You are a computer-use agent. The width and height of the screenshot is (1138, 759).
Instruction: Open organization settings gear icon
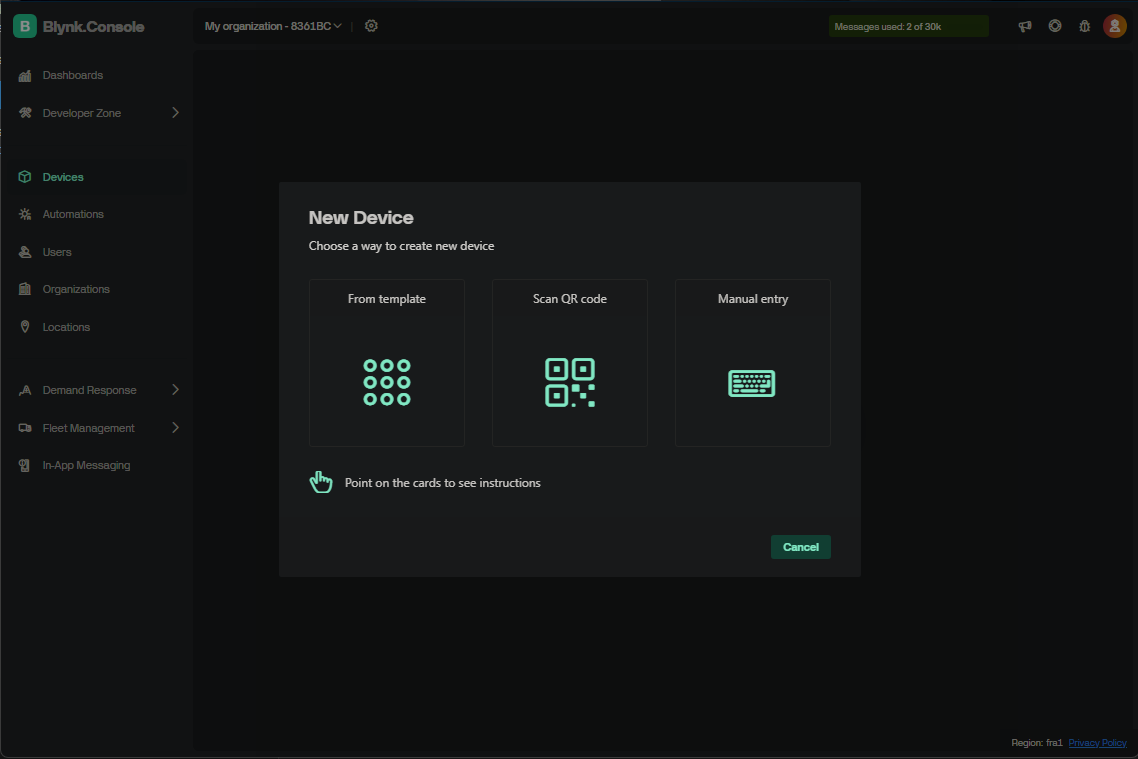coord(371,26)
